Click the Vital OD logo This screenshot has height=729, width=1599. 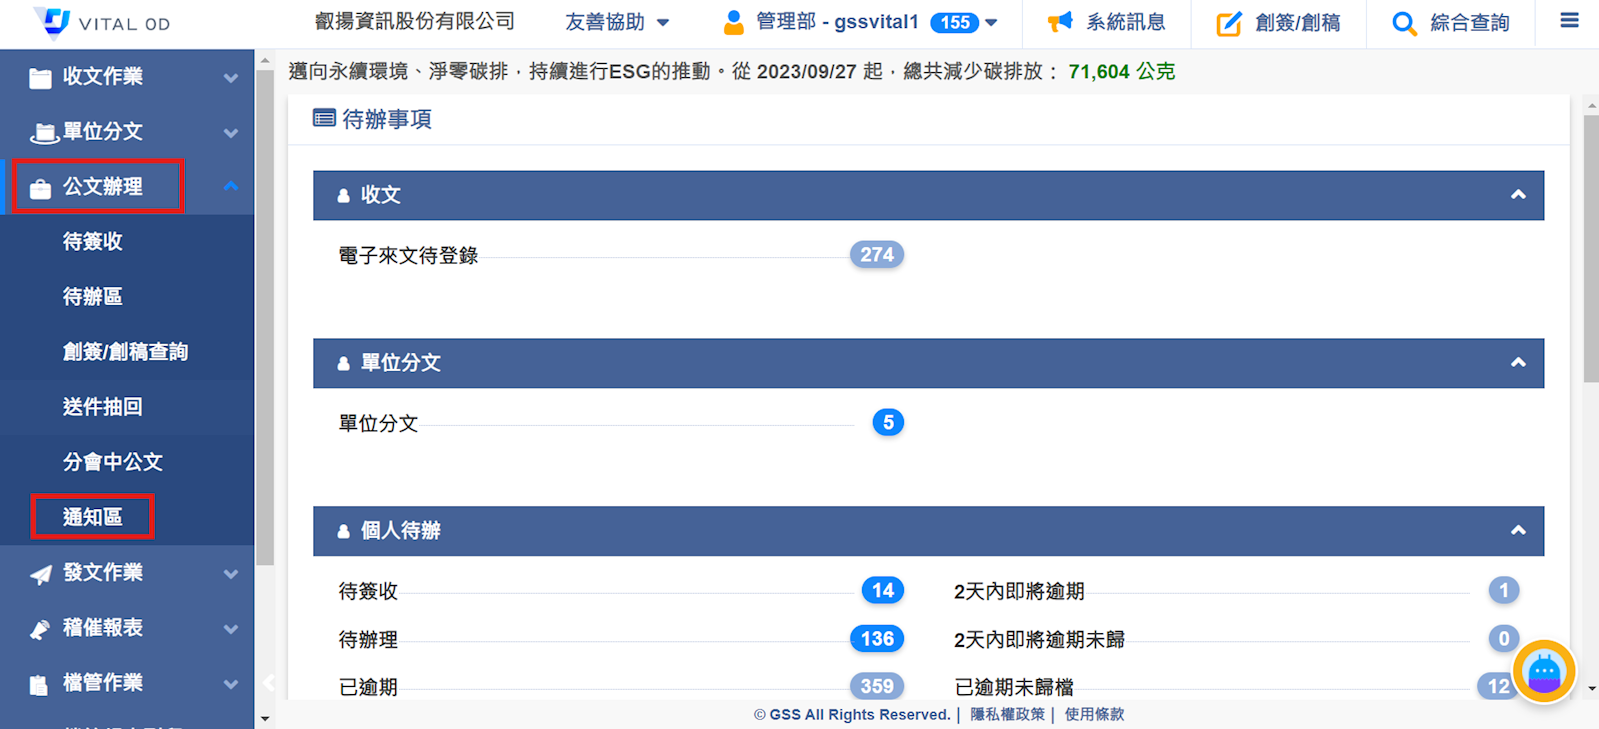point(100,22)
